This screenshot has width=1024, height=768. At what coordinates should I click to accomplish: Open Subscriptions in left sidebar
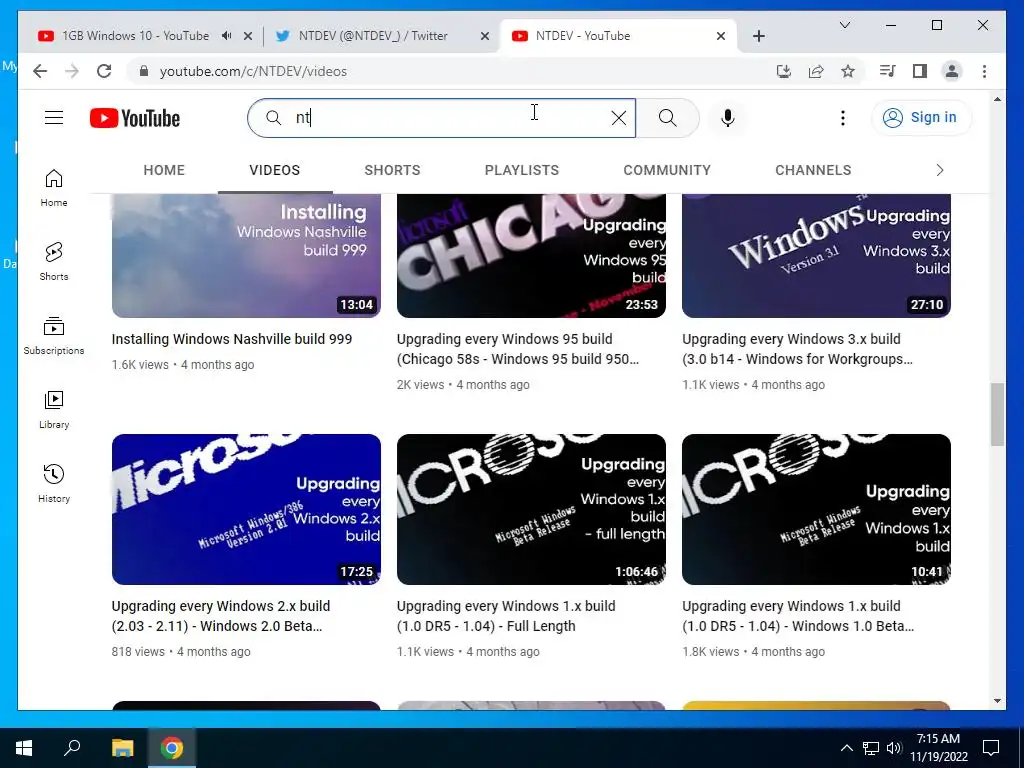click(54, 336)
